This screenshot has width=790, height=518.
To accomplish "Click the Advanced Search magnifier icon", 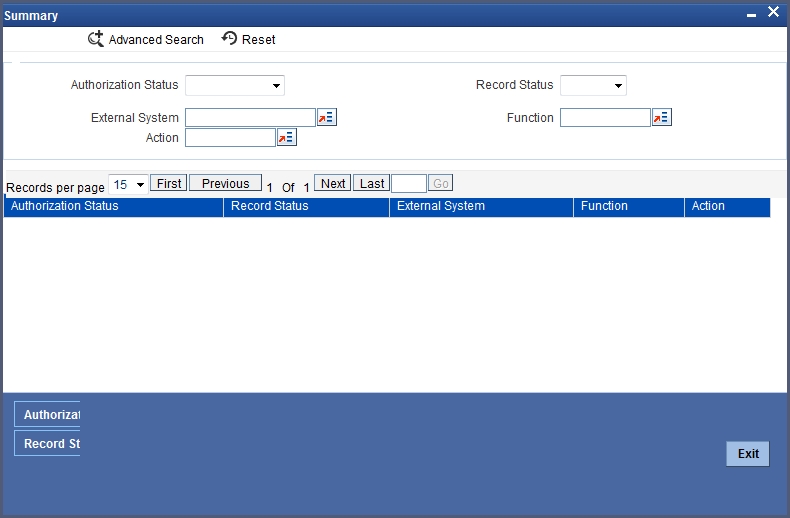I will pyautogui.click(x=96, y=39).
